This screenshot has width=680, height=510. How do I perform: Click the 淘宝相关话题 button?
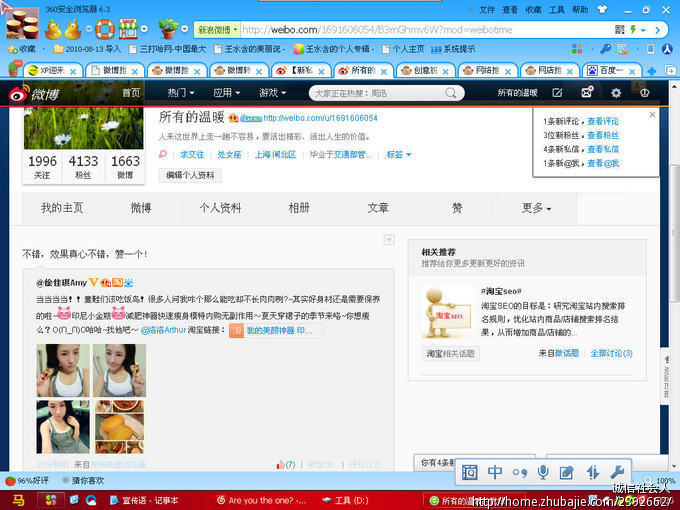(450, 354)
